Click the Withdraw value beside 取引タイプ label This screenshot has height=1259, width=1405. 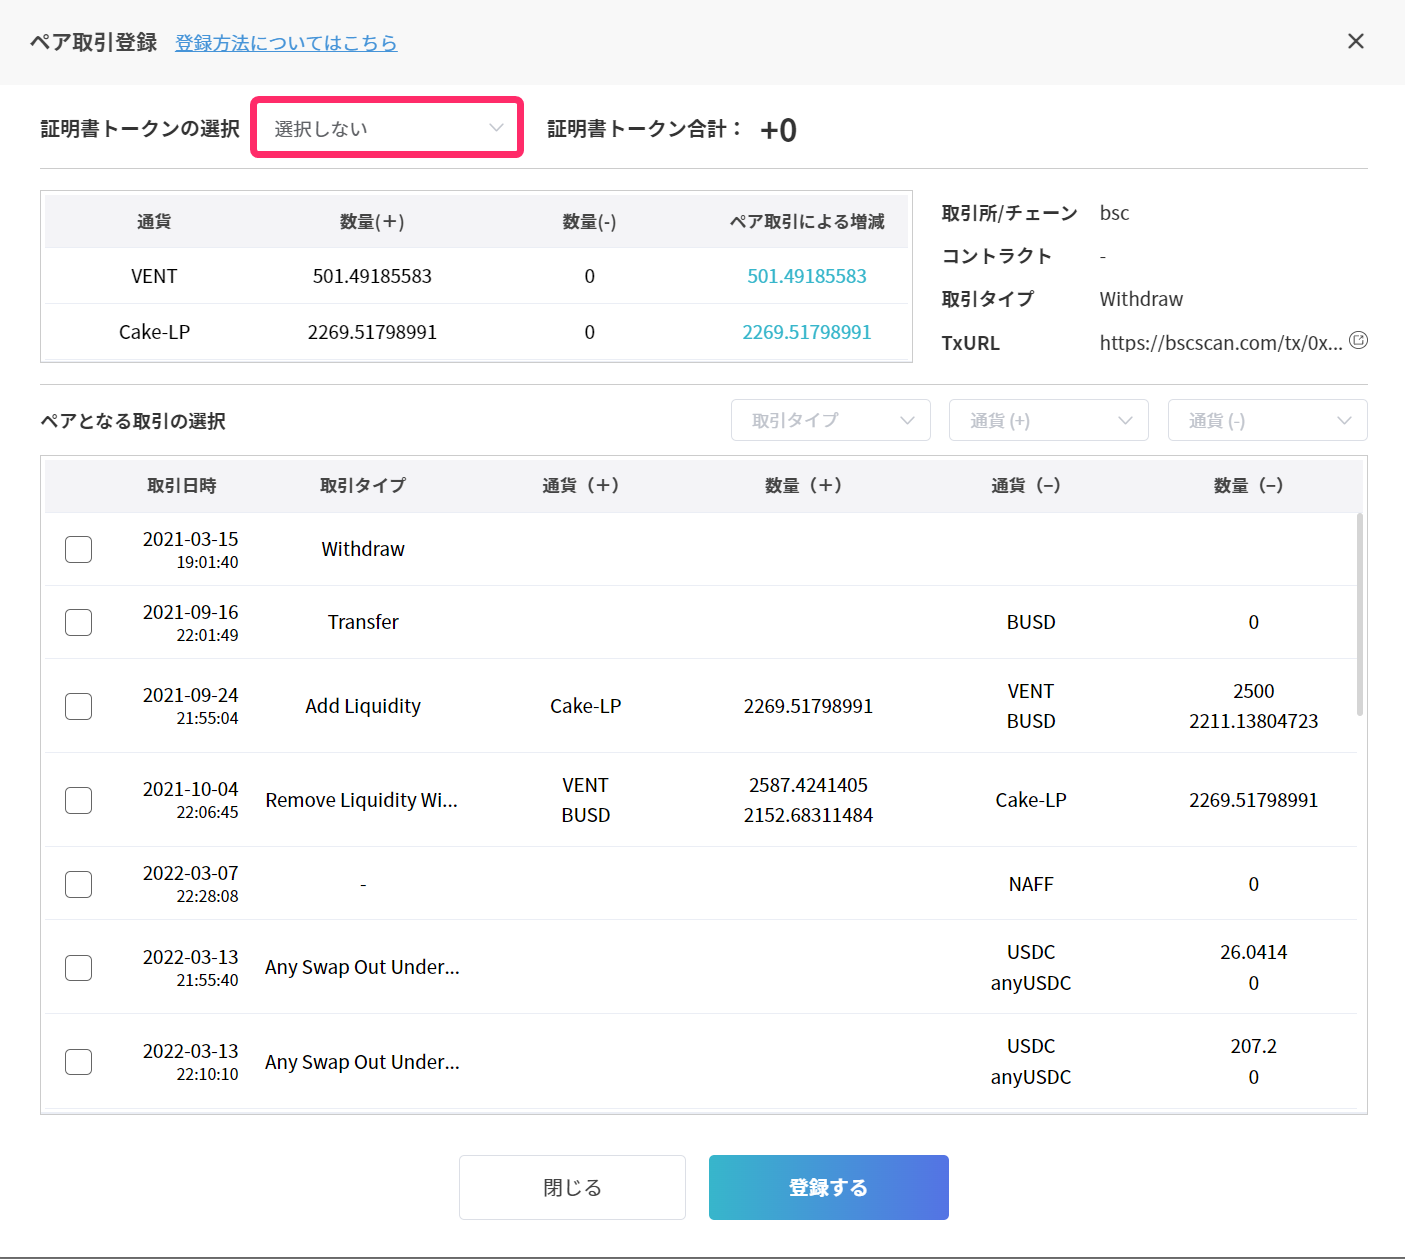pyautogui.click(x=1141, y=299)
